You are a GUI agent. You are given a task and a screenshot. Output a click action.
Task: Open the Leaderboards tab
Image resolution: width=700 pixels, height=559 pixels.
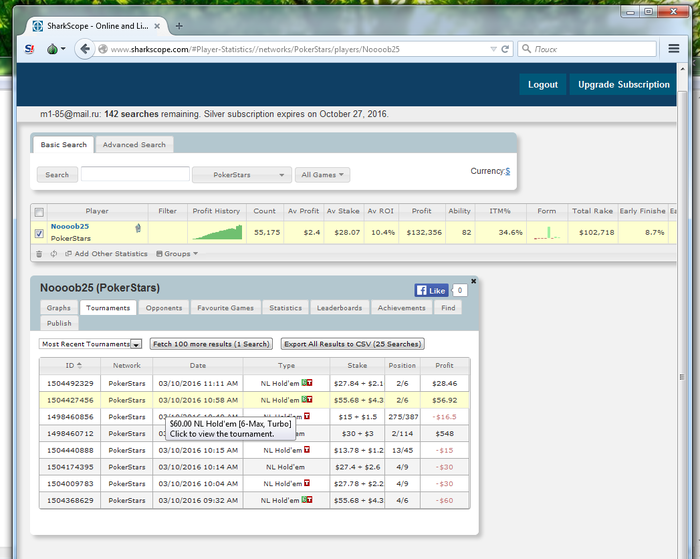click(x=339, y=308)
